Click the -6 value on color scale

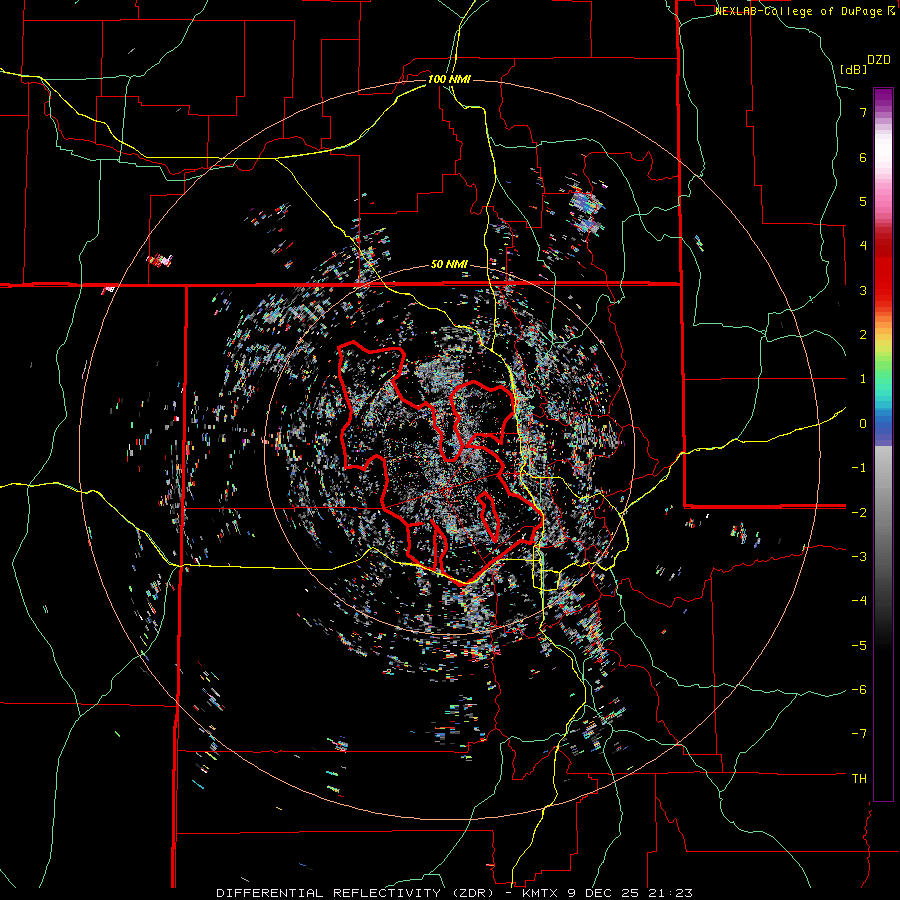point(859,690)
